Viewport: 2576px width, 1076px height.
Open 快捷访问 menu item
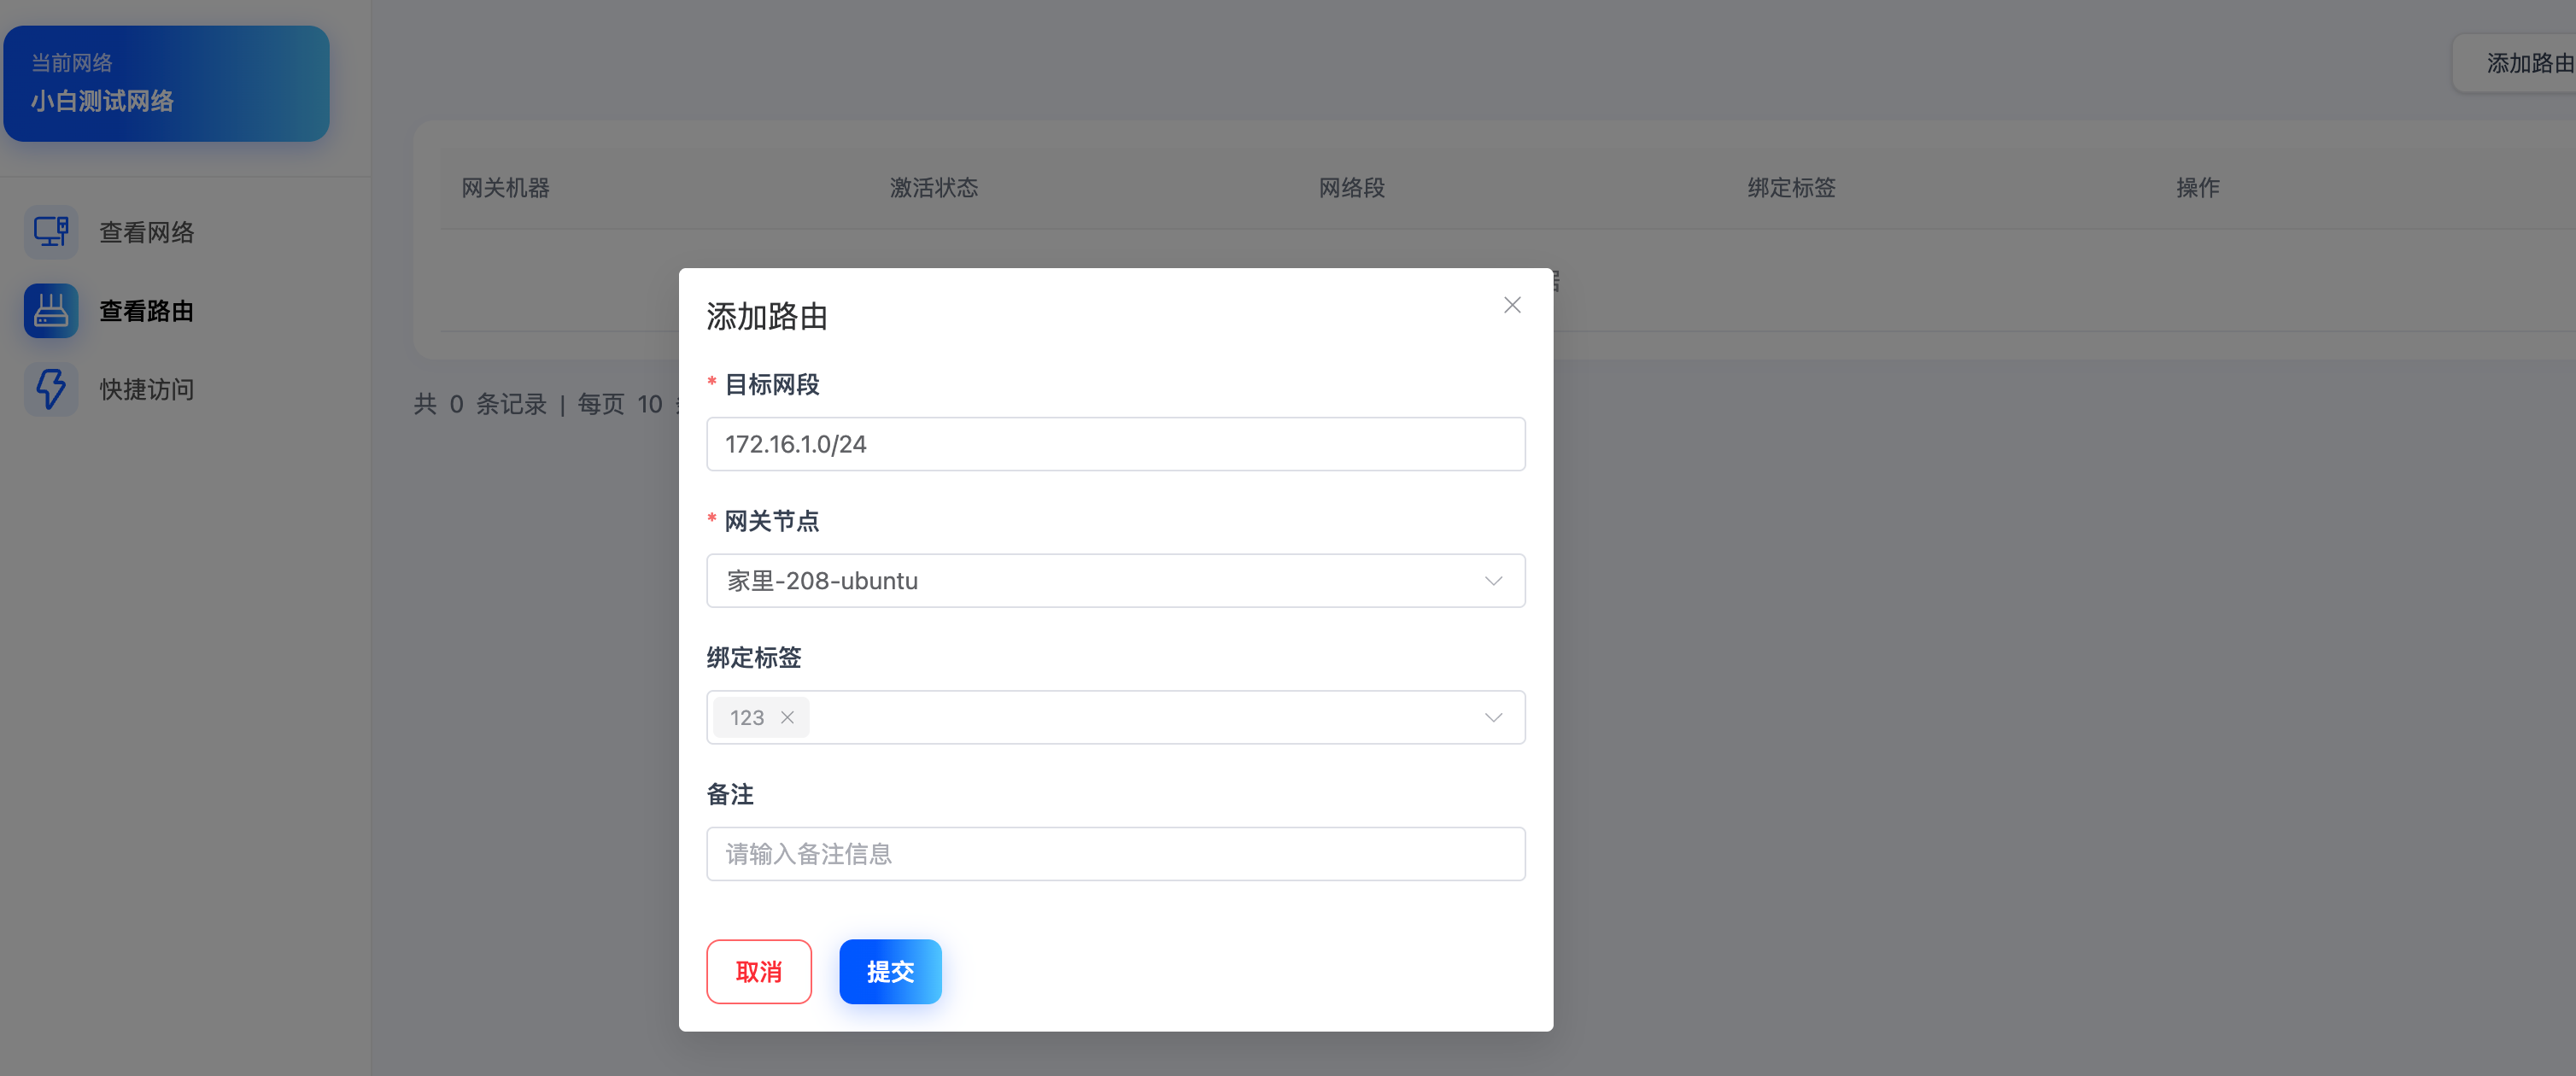pos(146,389)
